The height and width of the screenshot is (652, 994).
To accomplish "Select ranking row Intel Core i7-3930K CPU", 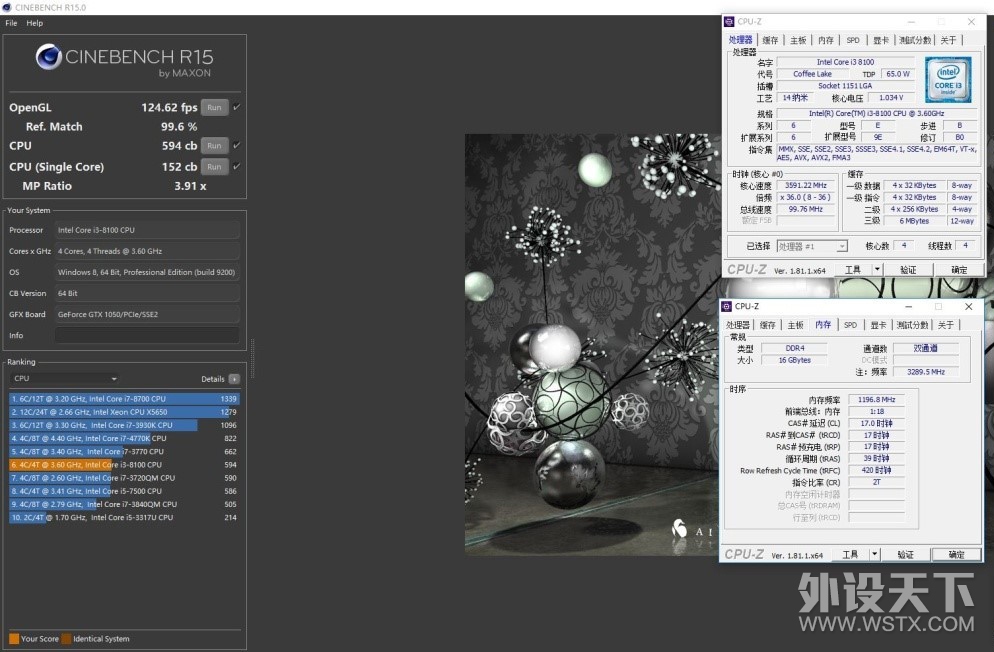I will pos(124,425).
